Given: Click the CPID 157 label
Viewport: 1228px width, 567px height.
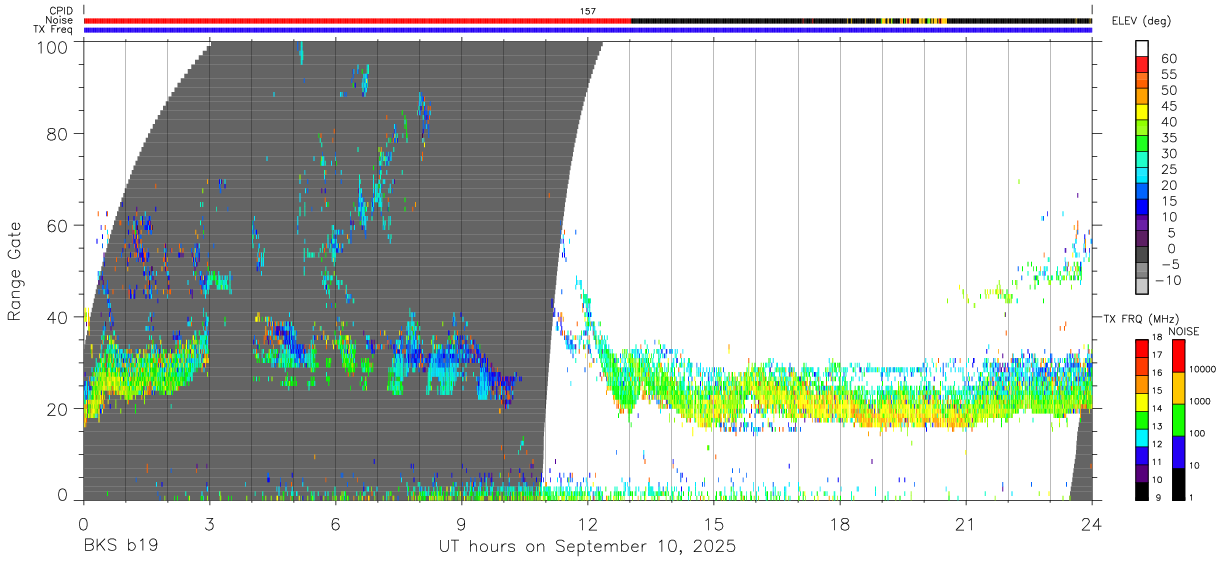Looking at the screenshot, I should 588,11.
